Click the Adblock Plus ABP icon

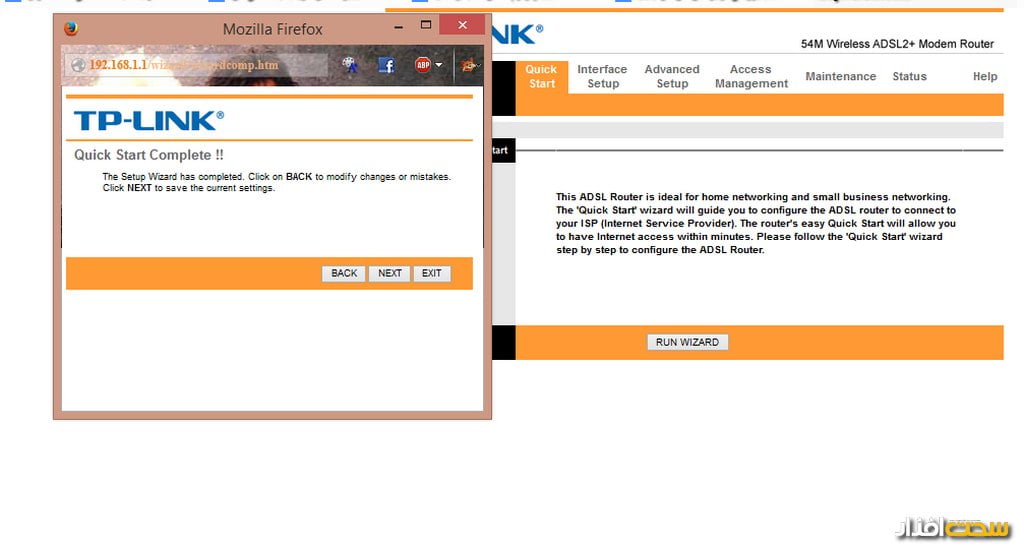tap(423, 66)
